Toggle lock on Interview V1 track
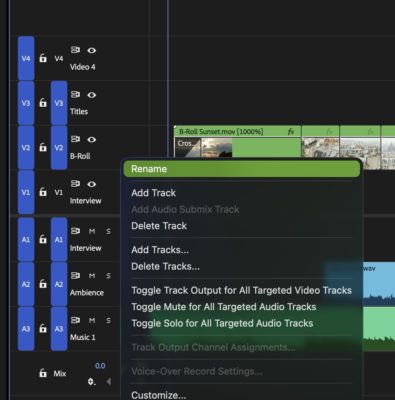This screenshot has height=400, width=395. (x=43, y=192)
